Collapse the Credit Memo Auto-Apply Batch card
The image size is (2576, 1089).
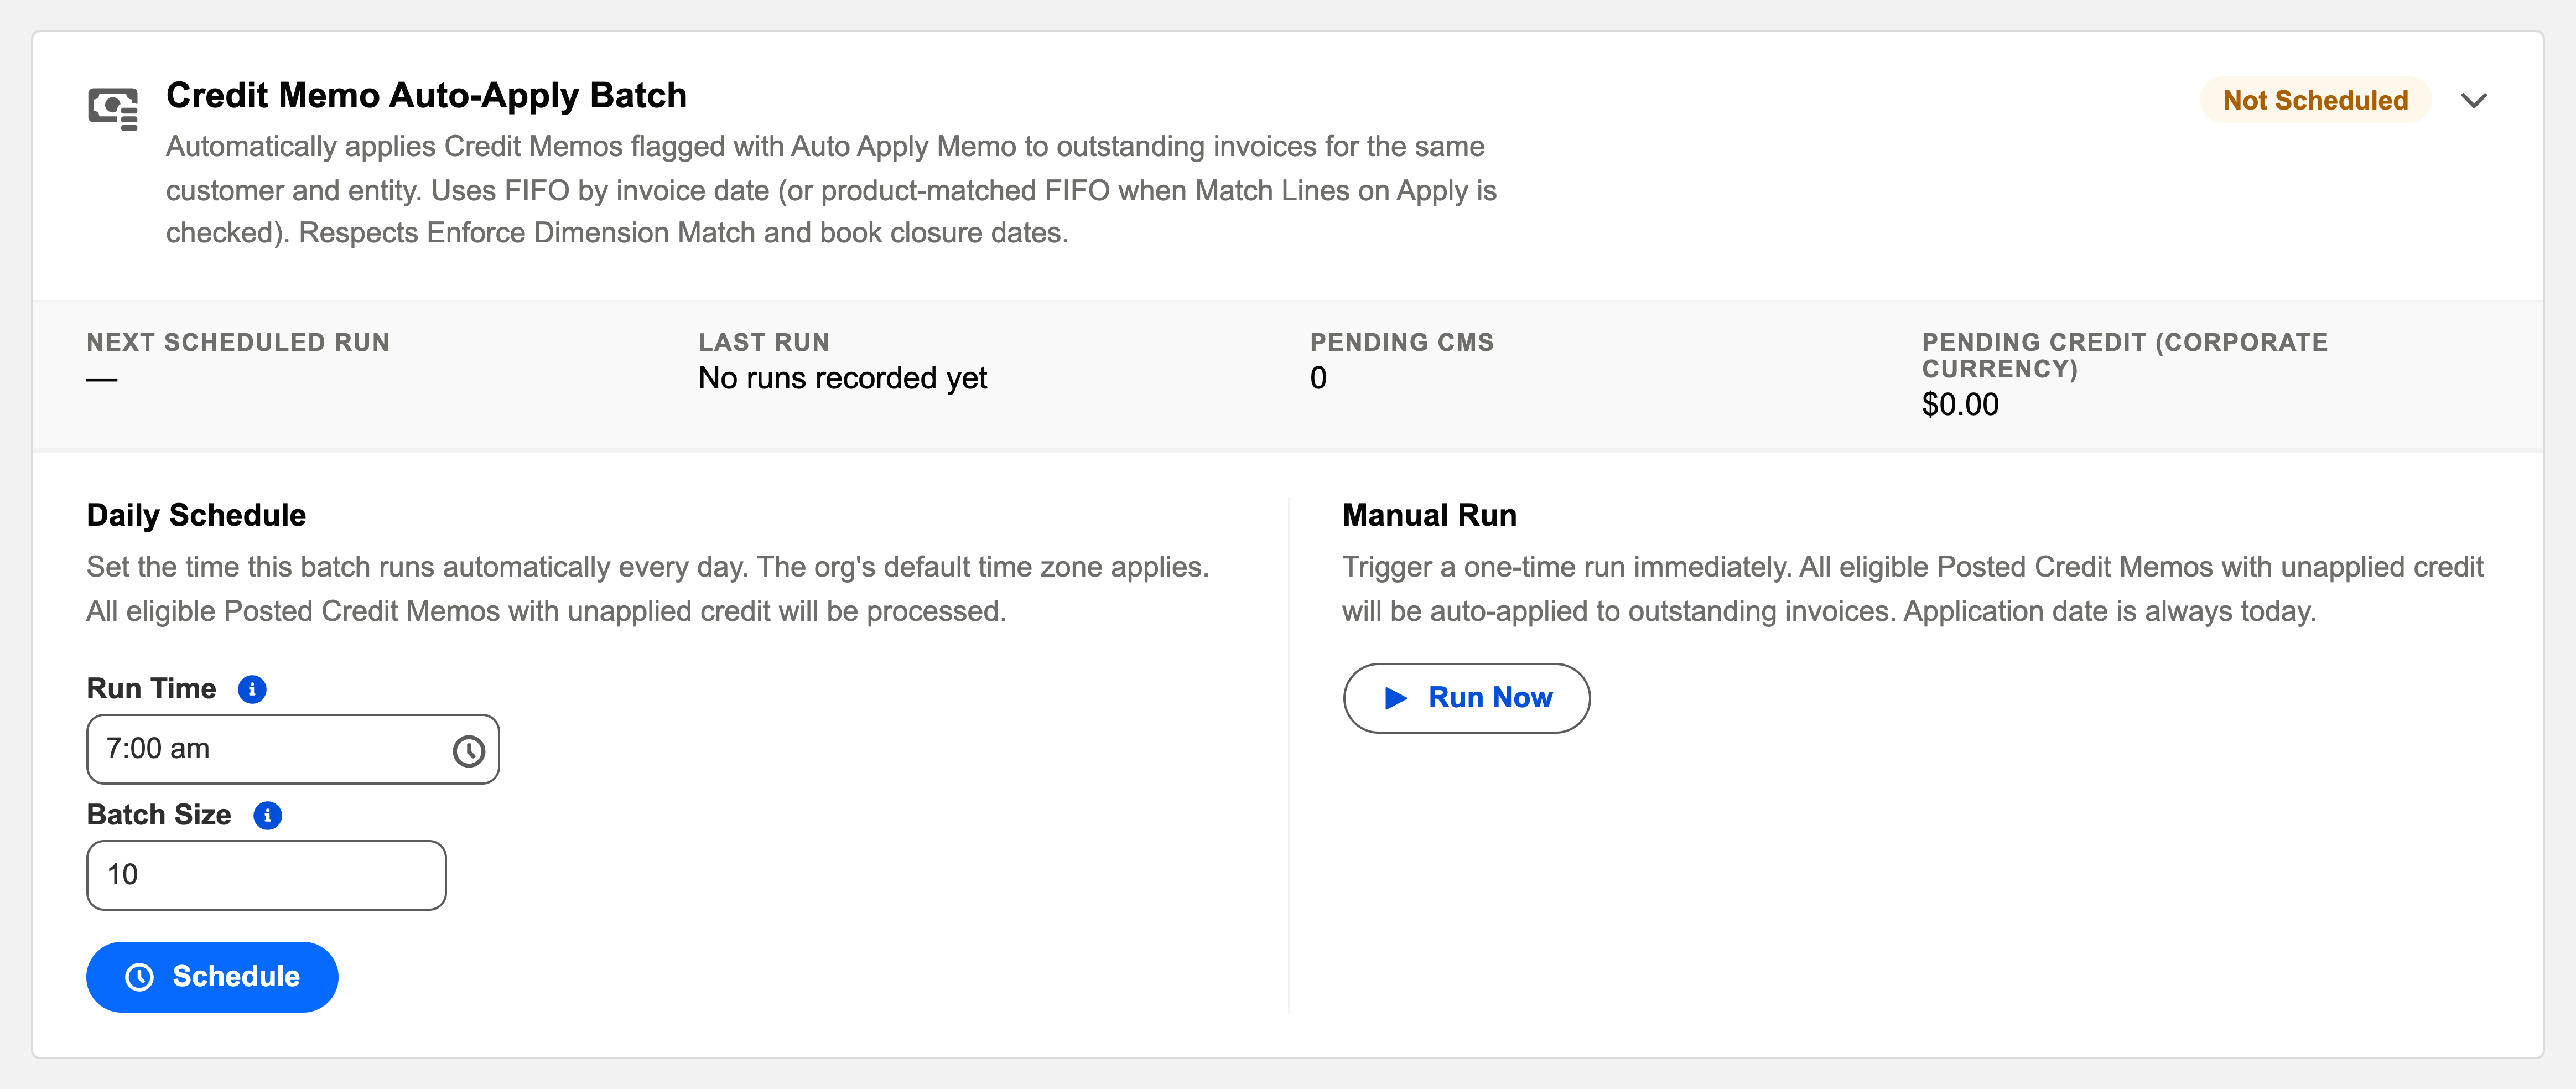tap(2473, 101)
